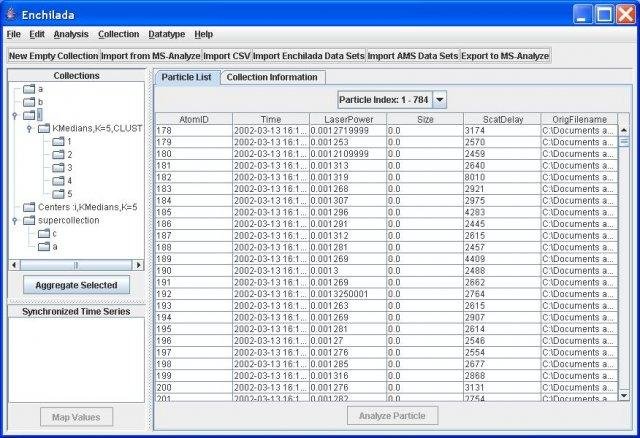Open the Collection menu

coord(118,34)
